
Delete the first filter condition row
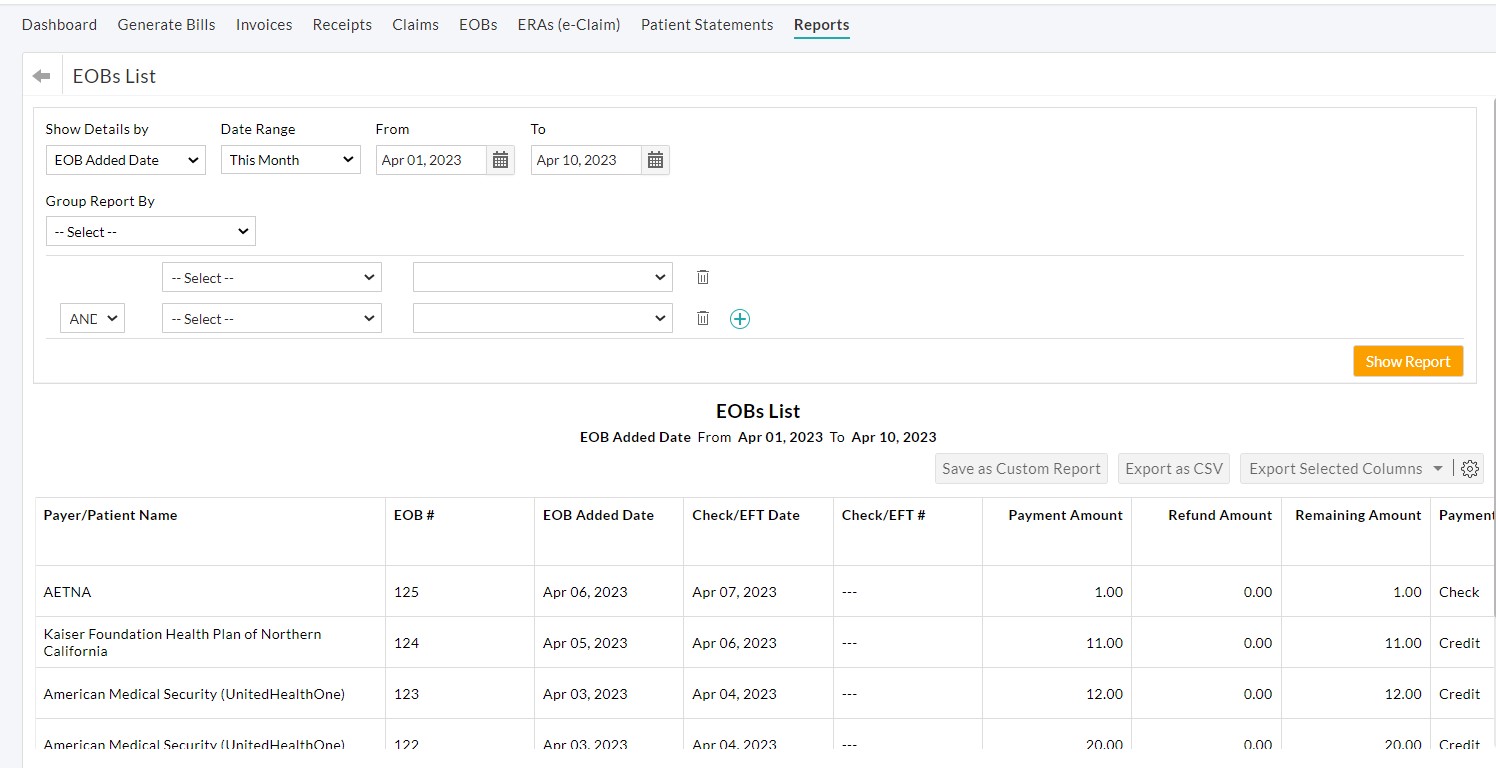coord(703,277)
